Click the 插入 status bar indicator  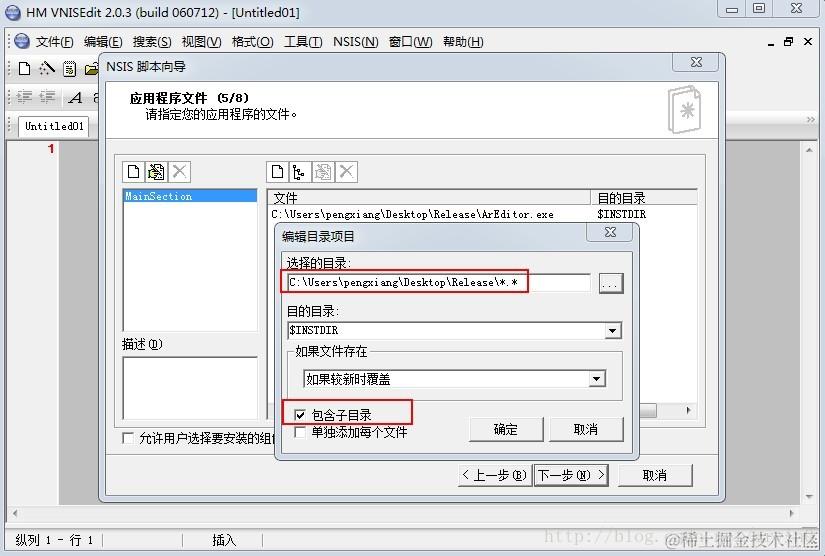(x=223, y=540)
